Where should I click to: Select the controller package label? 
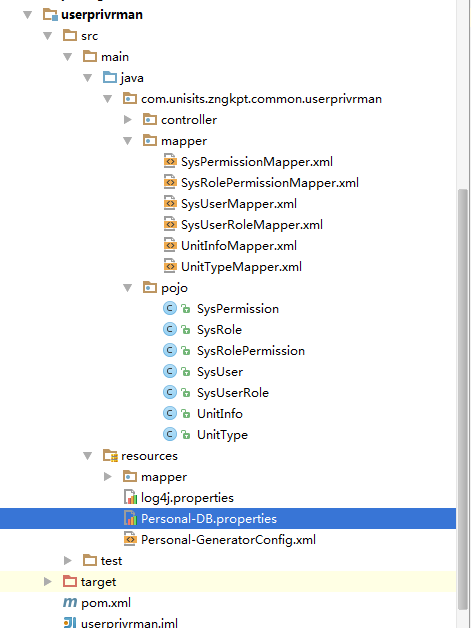tap(189, 120)
